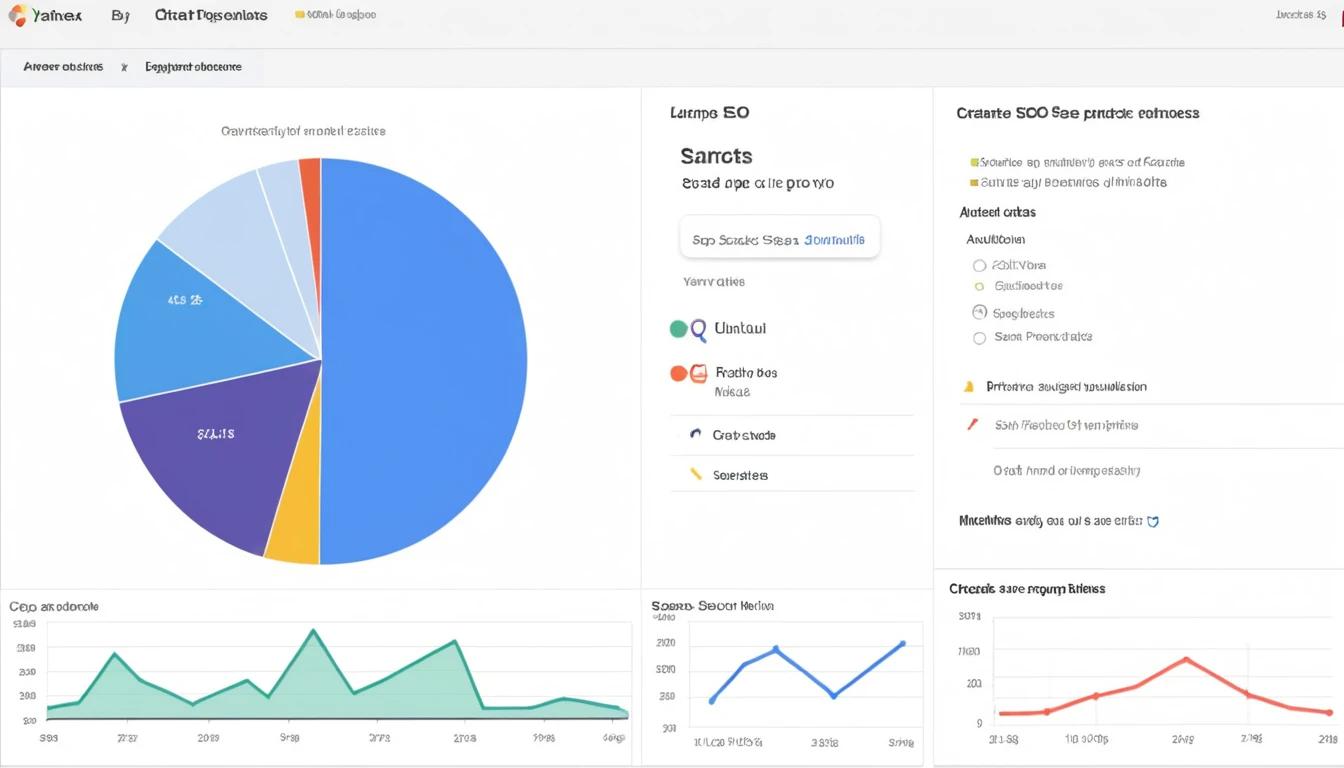The height and width of the screenshot is (768, 1344).
Task: Select the first radio option under Anulitioolen
Action: coord(979,265)
